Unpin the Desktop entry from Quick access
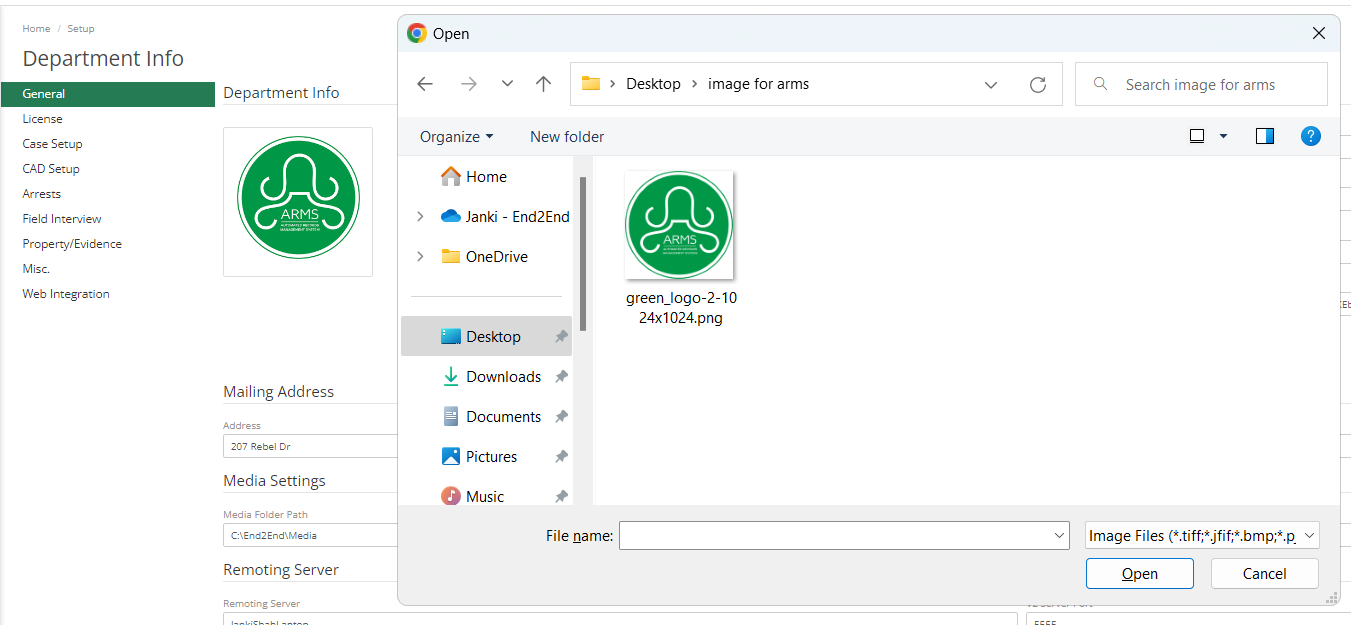This screenshot has height=625, width=1351. coord(561,336)
